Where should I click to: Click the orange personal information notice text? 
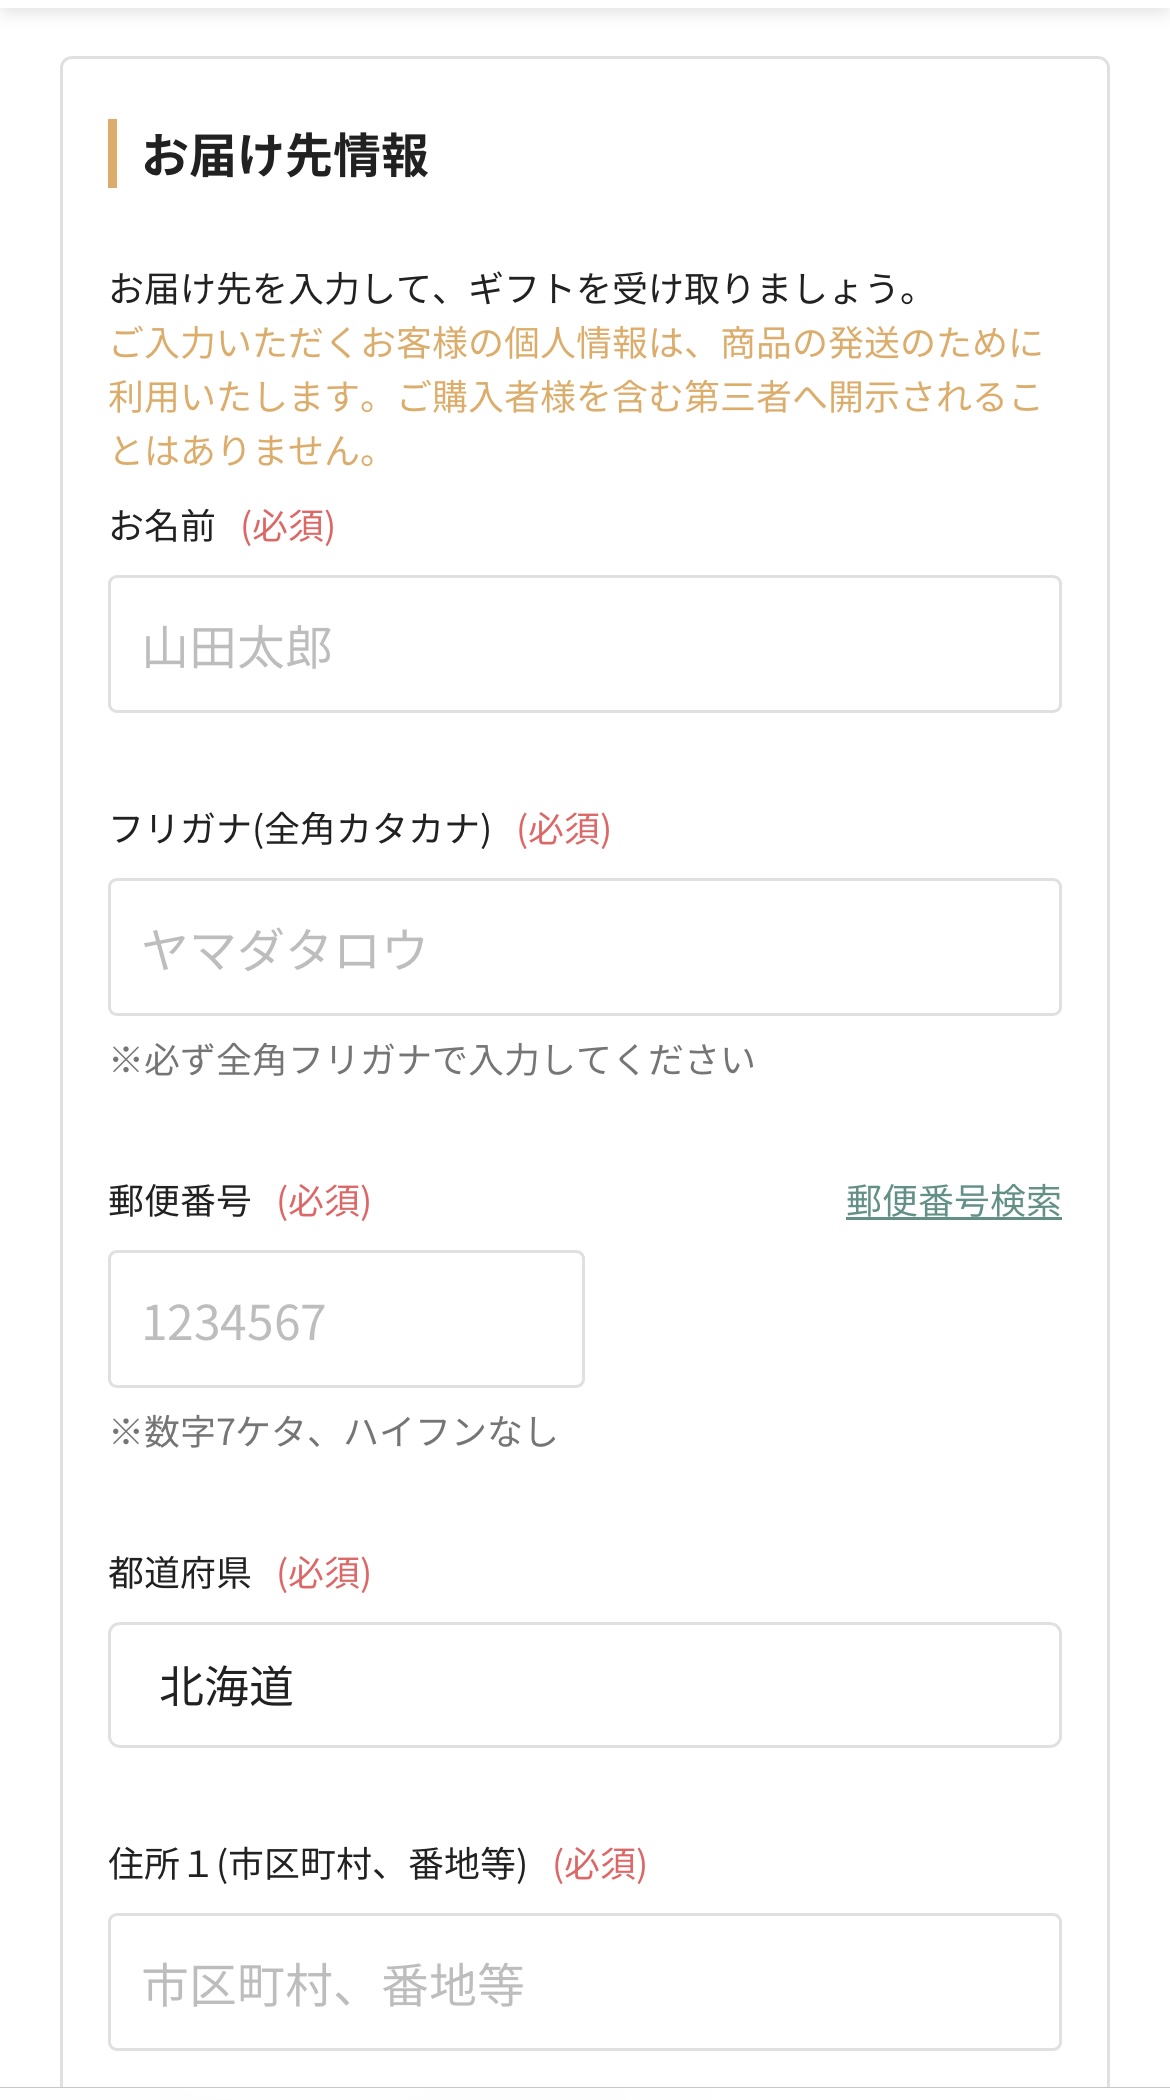(x=576, y=397)
